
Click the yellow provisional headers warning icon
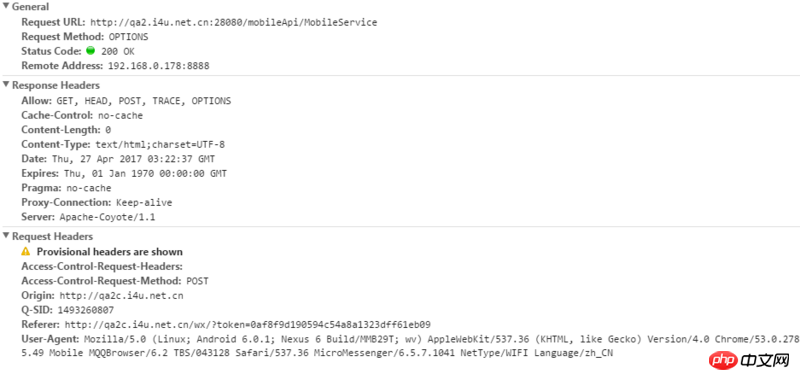pyautogui.click(x=26, y=251)
